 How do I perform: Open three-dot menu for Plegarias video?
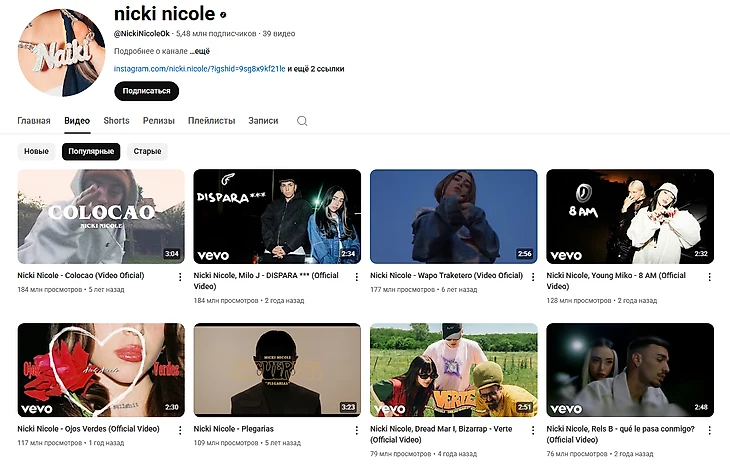tap(357, 431)
